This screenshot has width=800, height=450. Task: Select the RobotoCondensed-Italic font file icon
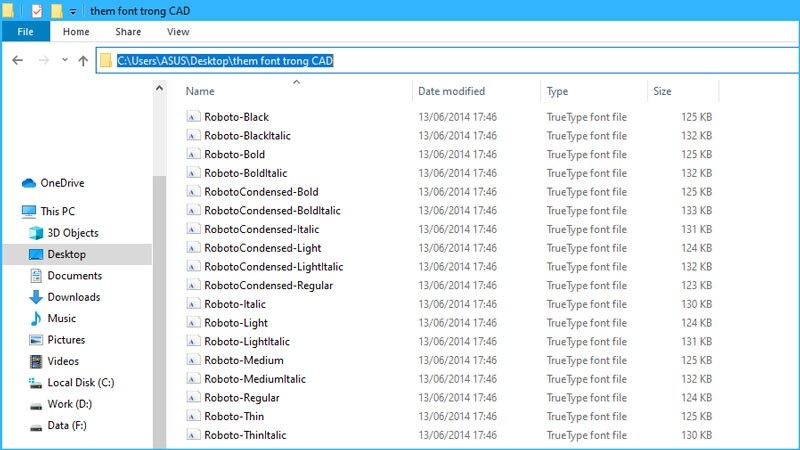coord(192,229)
